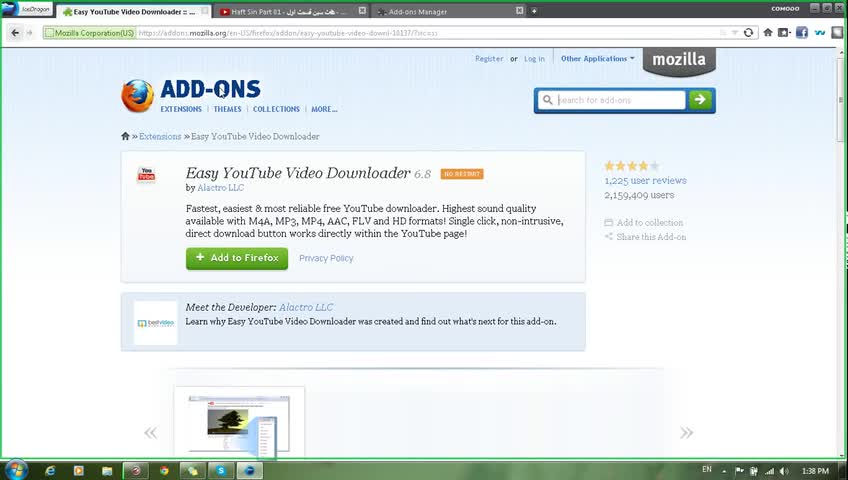Click the bookmarks toolbar icon
The height and width of the screenshot is (480, 848).
(x=784, y=33)
